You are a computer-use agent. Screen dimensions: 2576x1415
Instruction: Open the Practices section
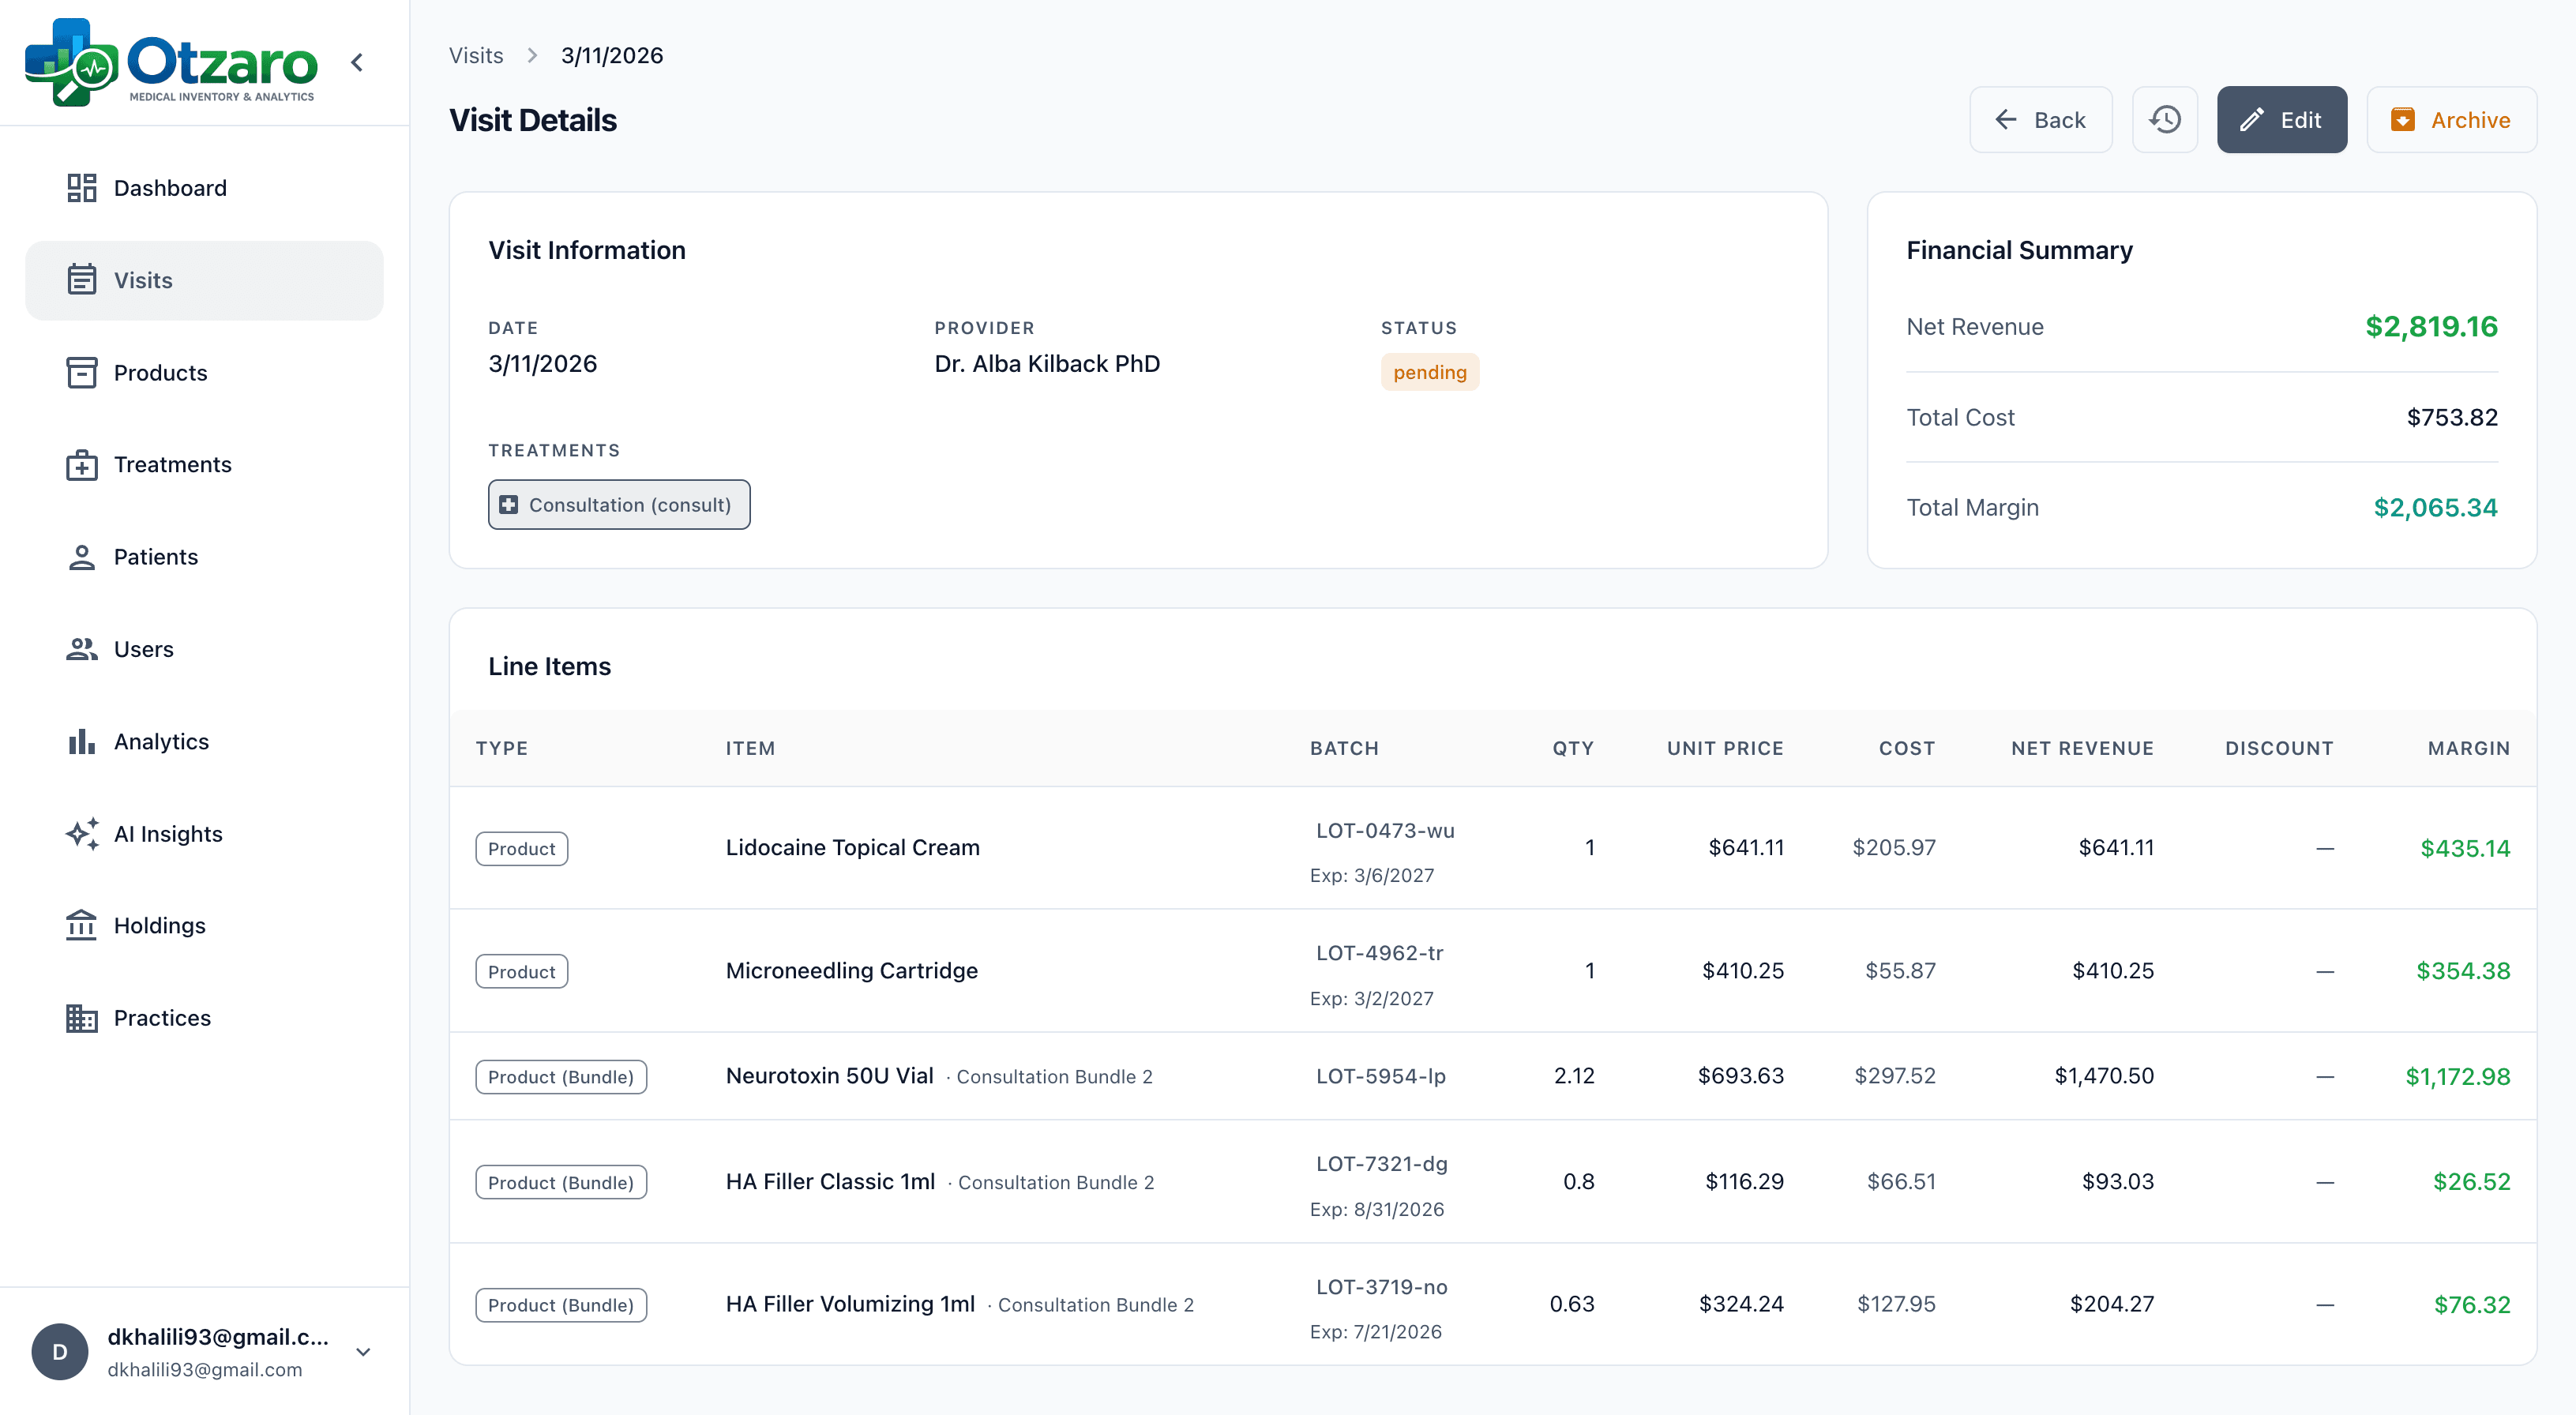pyautogui.click(x=162, y=1017)
